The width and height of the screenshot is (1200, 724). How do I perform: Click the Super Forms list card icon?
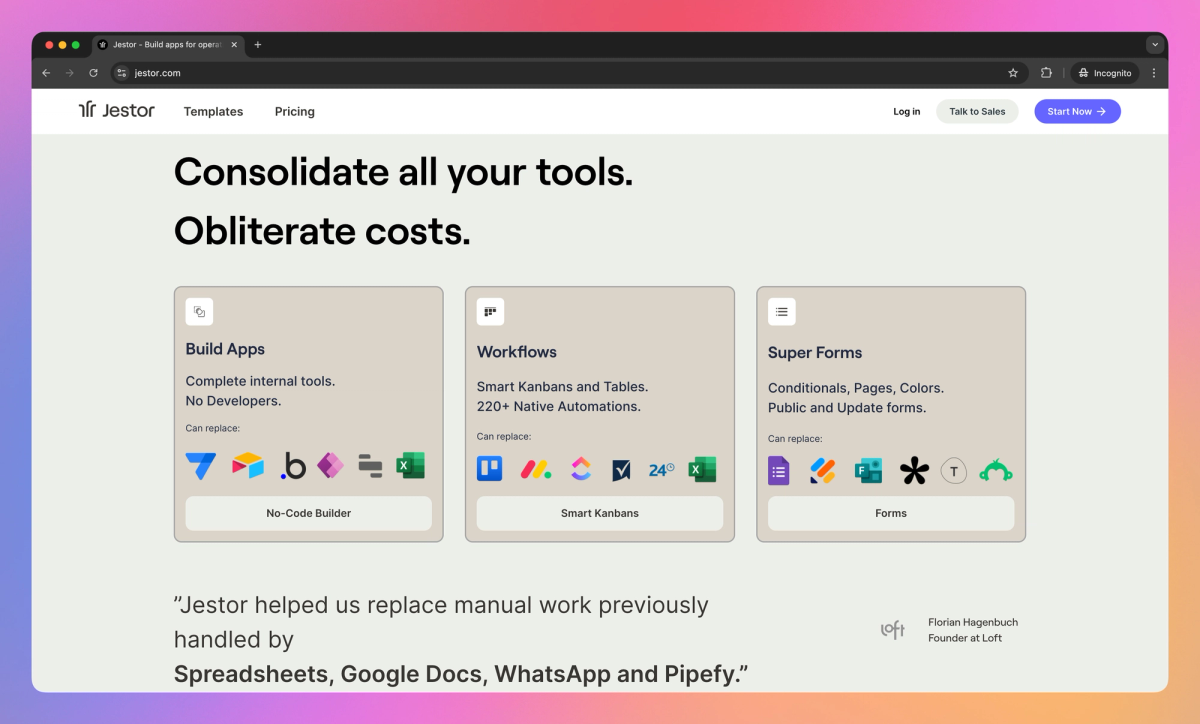click(782, 312)
